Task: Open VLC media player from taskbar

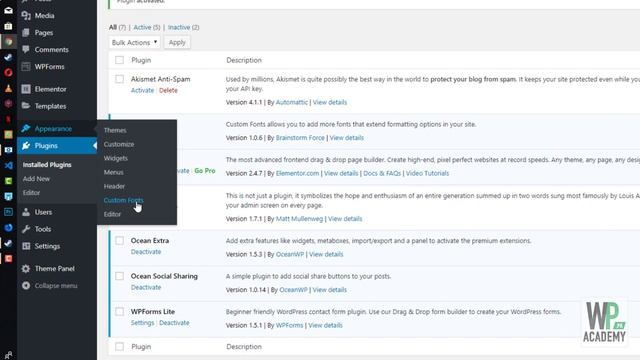Action: coord(8,88)
